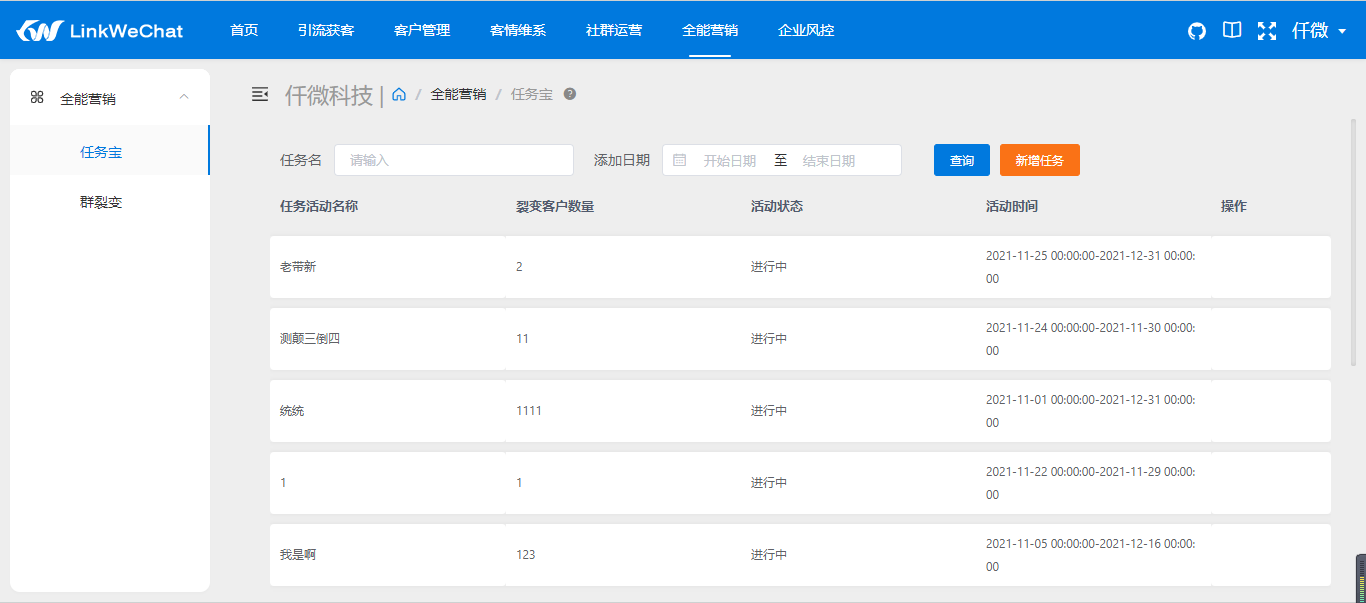Open 社群运营 top menu
The image size is (1366, 603).
click(614, 30)
